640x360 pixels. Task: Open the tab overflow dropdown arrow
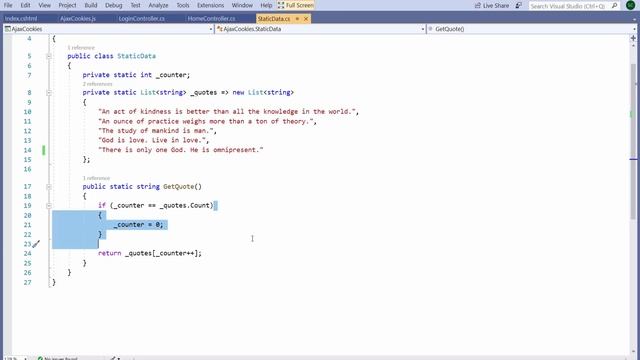click(634, 19)
